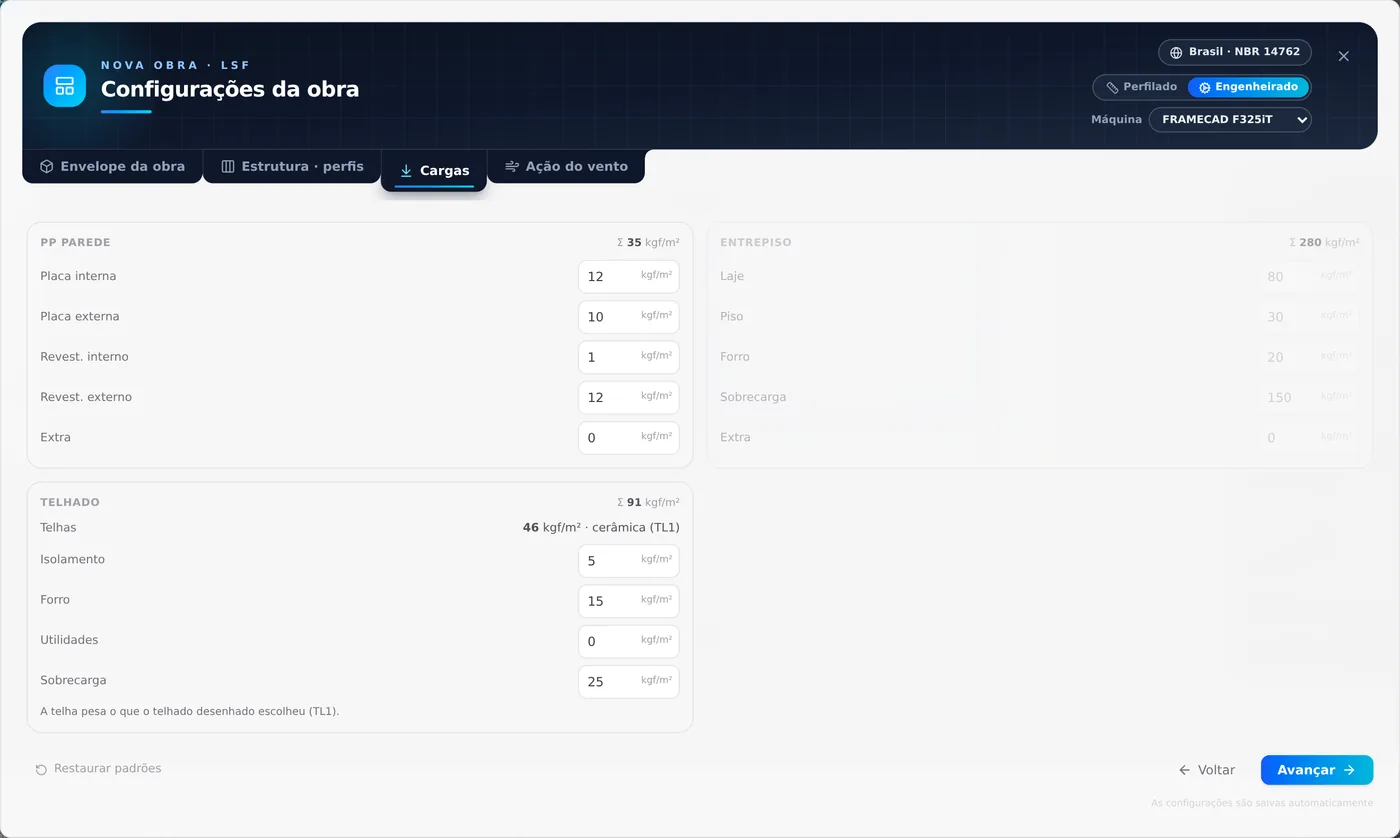Click the Avançar button
Viewport: 1400px width, 838px height.
point(1317,770)
